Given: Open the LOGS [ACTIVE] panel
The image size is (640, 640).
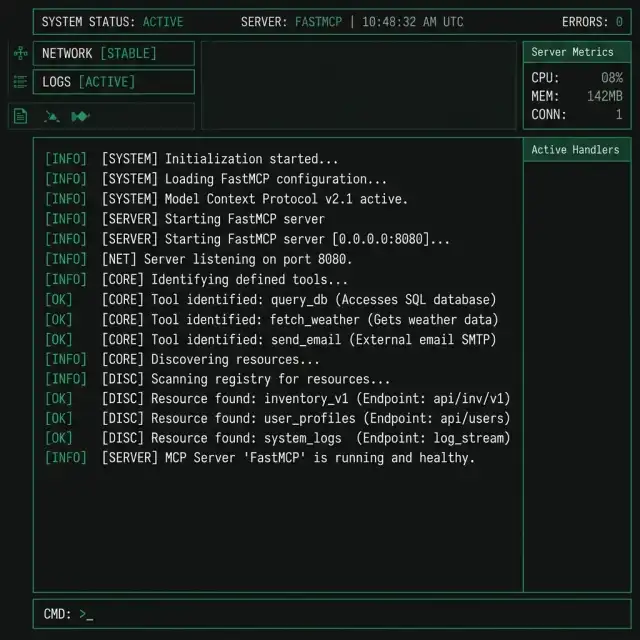Looking at the screenshot, I should [114, 82].
